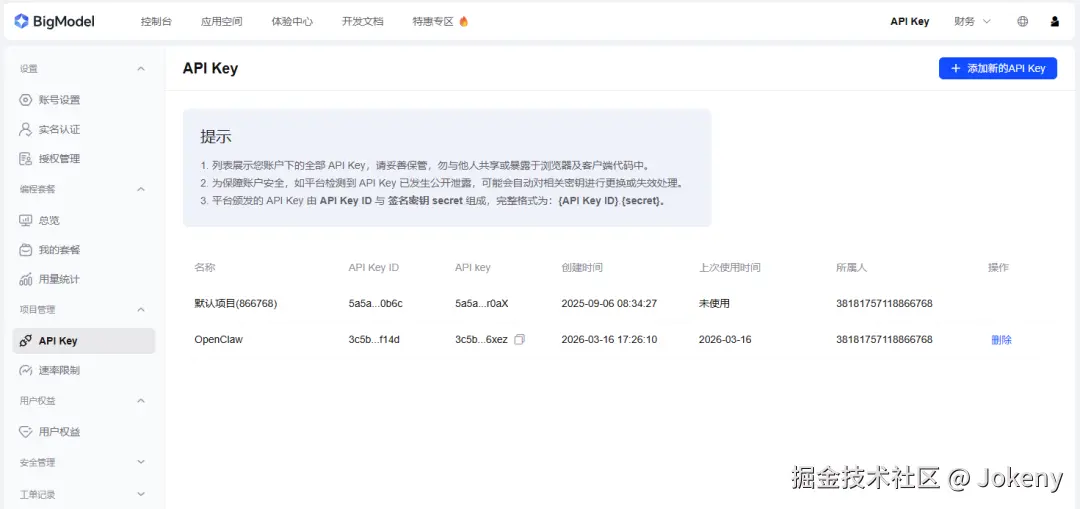Click the 实名认证 person icon

pos(25,129)
